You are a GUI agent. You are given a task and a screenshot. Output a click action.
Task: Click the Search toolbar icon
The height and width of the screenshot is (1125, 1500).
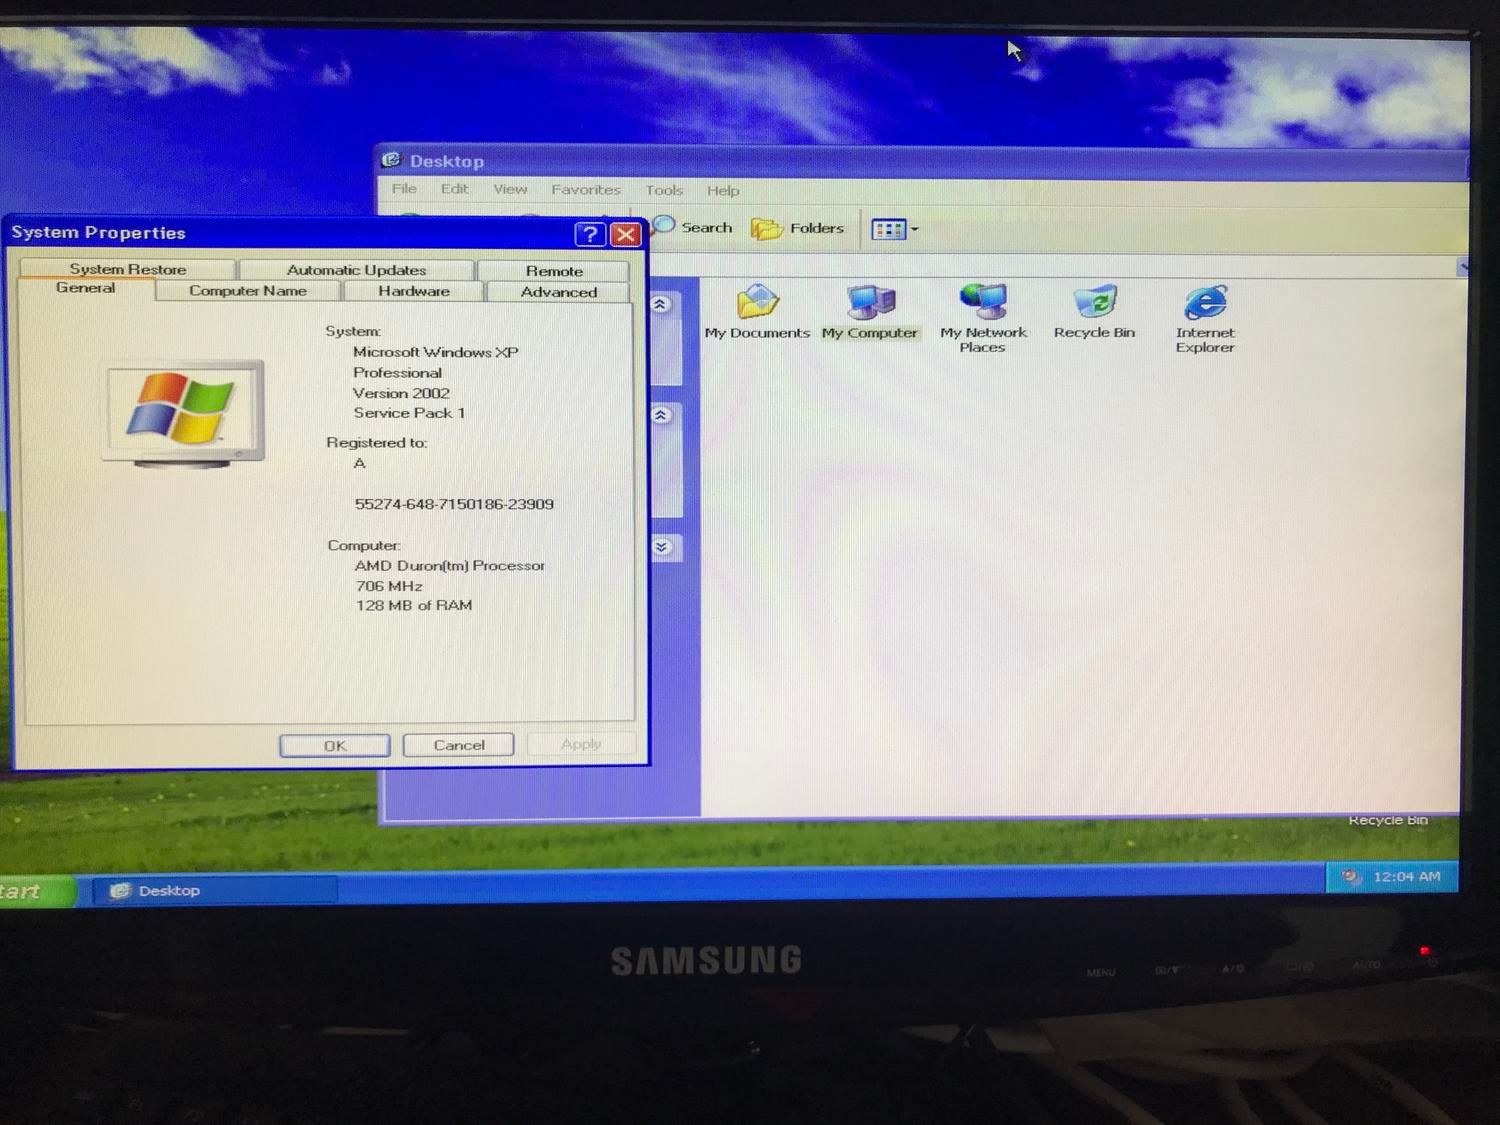point(692,228)
